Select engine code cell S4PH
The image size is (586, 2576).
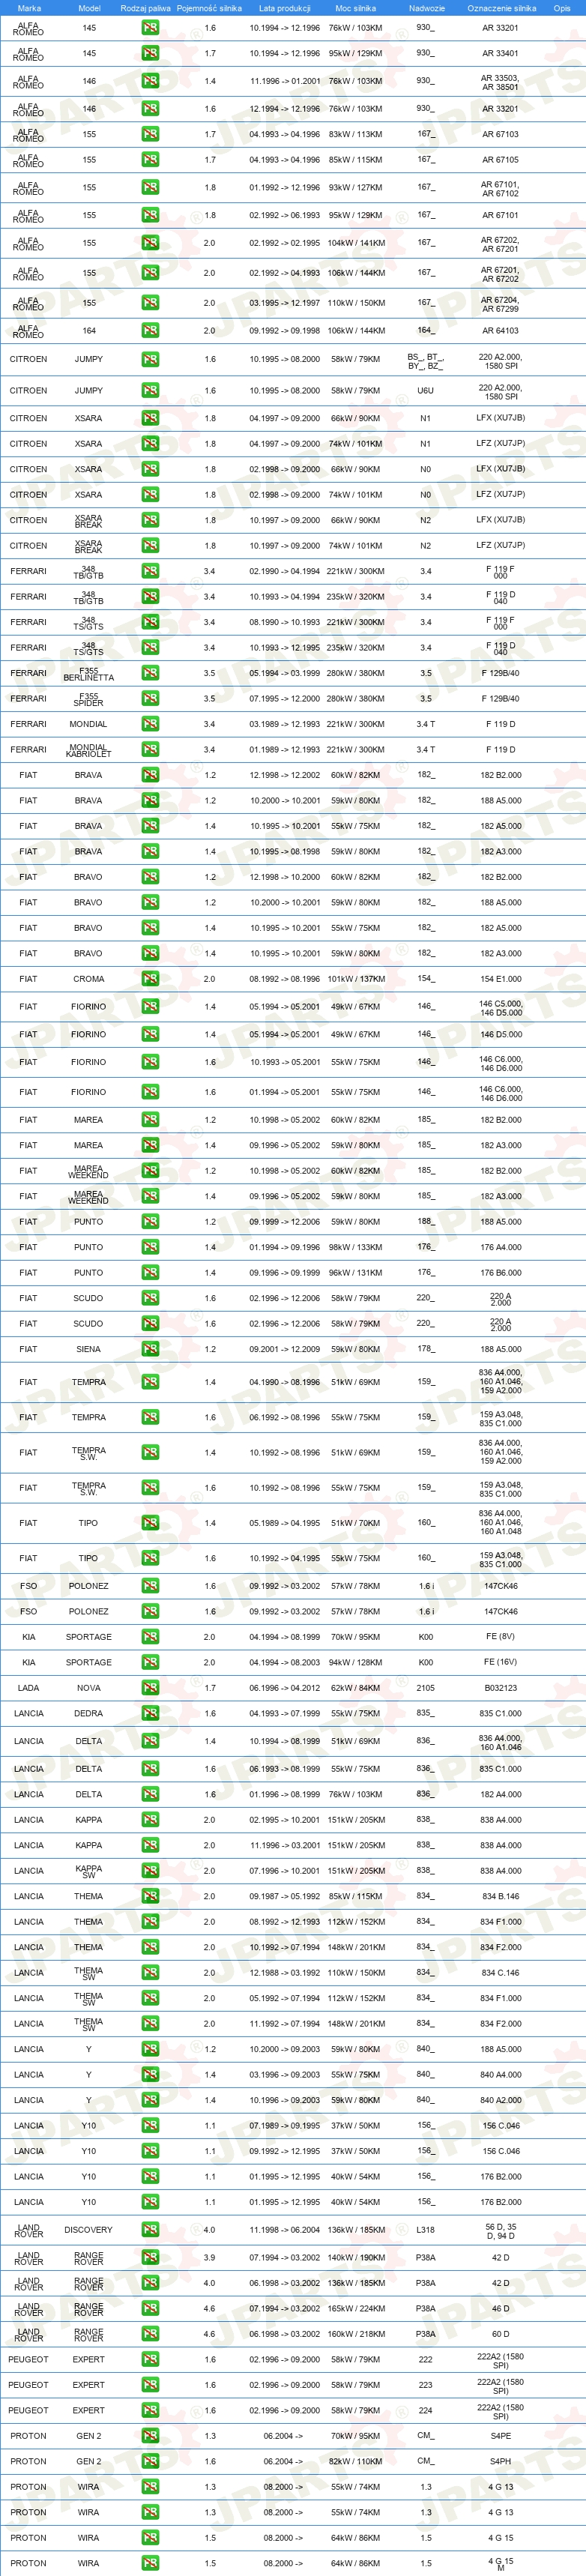501,2462
